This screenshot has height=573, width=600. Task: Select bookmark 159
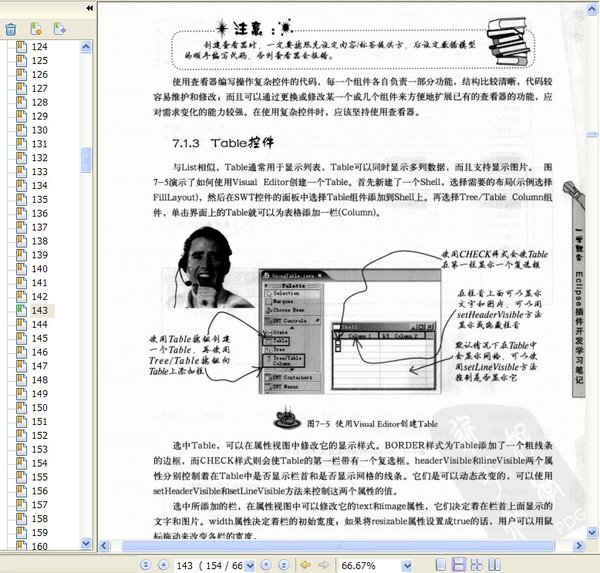(39, 532)
